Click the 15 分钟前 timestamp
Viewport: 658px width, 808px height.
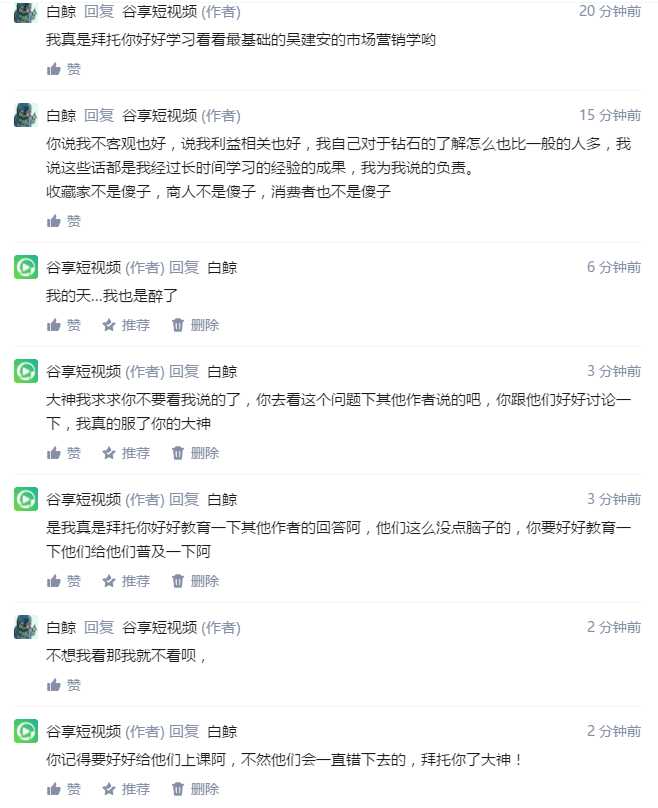coord(610,115)
